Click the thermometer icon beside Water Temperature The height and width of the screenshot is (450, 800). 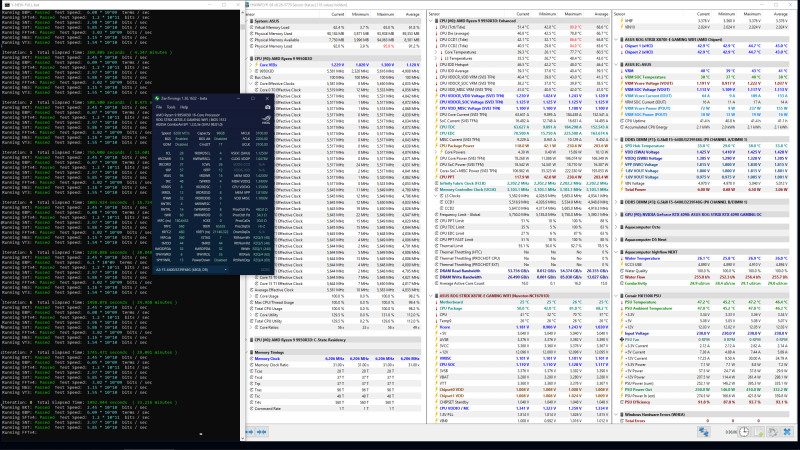[621, 258]
